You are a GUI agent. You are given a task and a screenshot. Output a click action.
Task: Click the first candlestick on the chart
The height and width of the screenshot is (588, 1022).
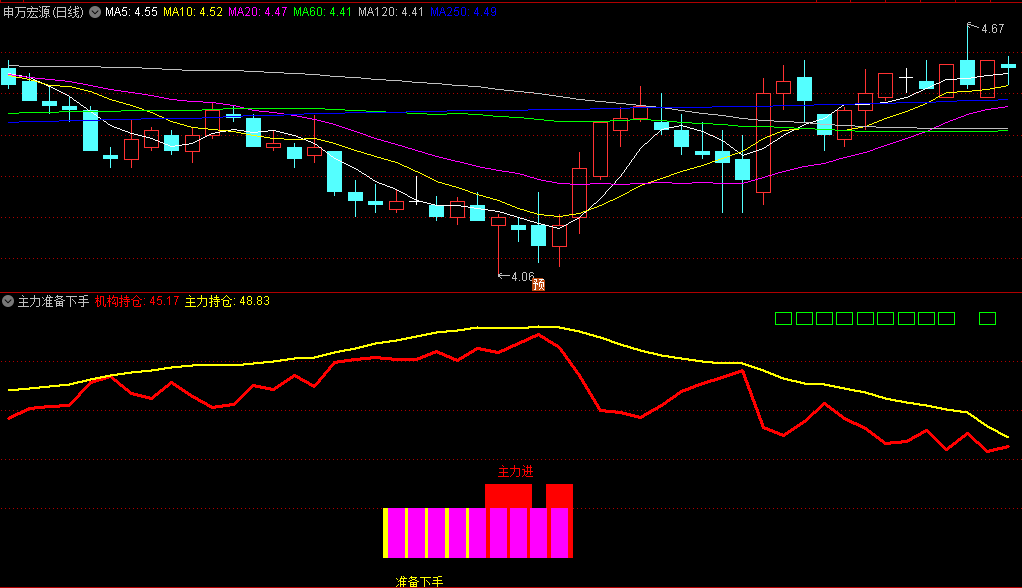coord(8,76)
